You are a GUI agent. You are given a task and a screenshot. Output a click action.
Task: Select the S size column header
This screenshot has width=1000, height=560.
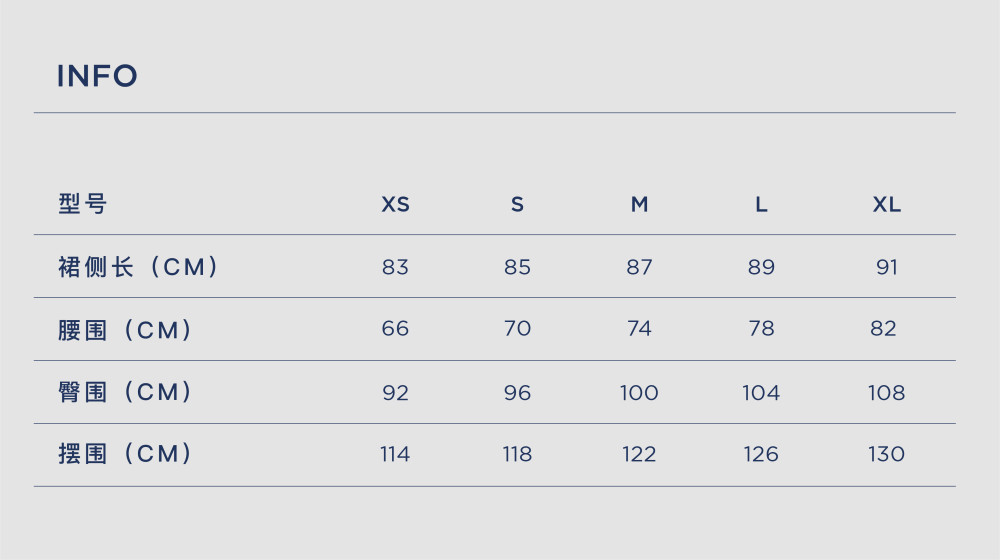click(517, 204)
